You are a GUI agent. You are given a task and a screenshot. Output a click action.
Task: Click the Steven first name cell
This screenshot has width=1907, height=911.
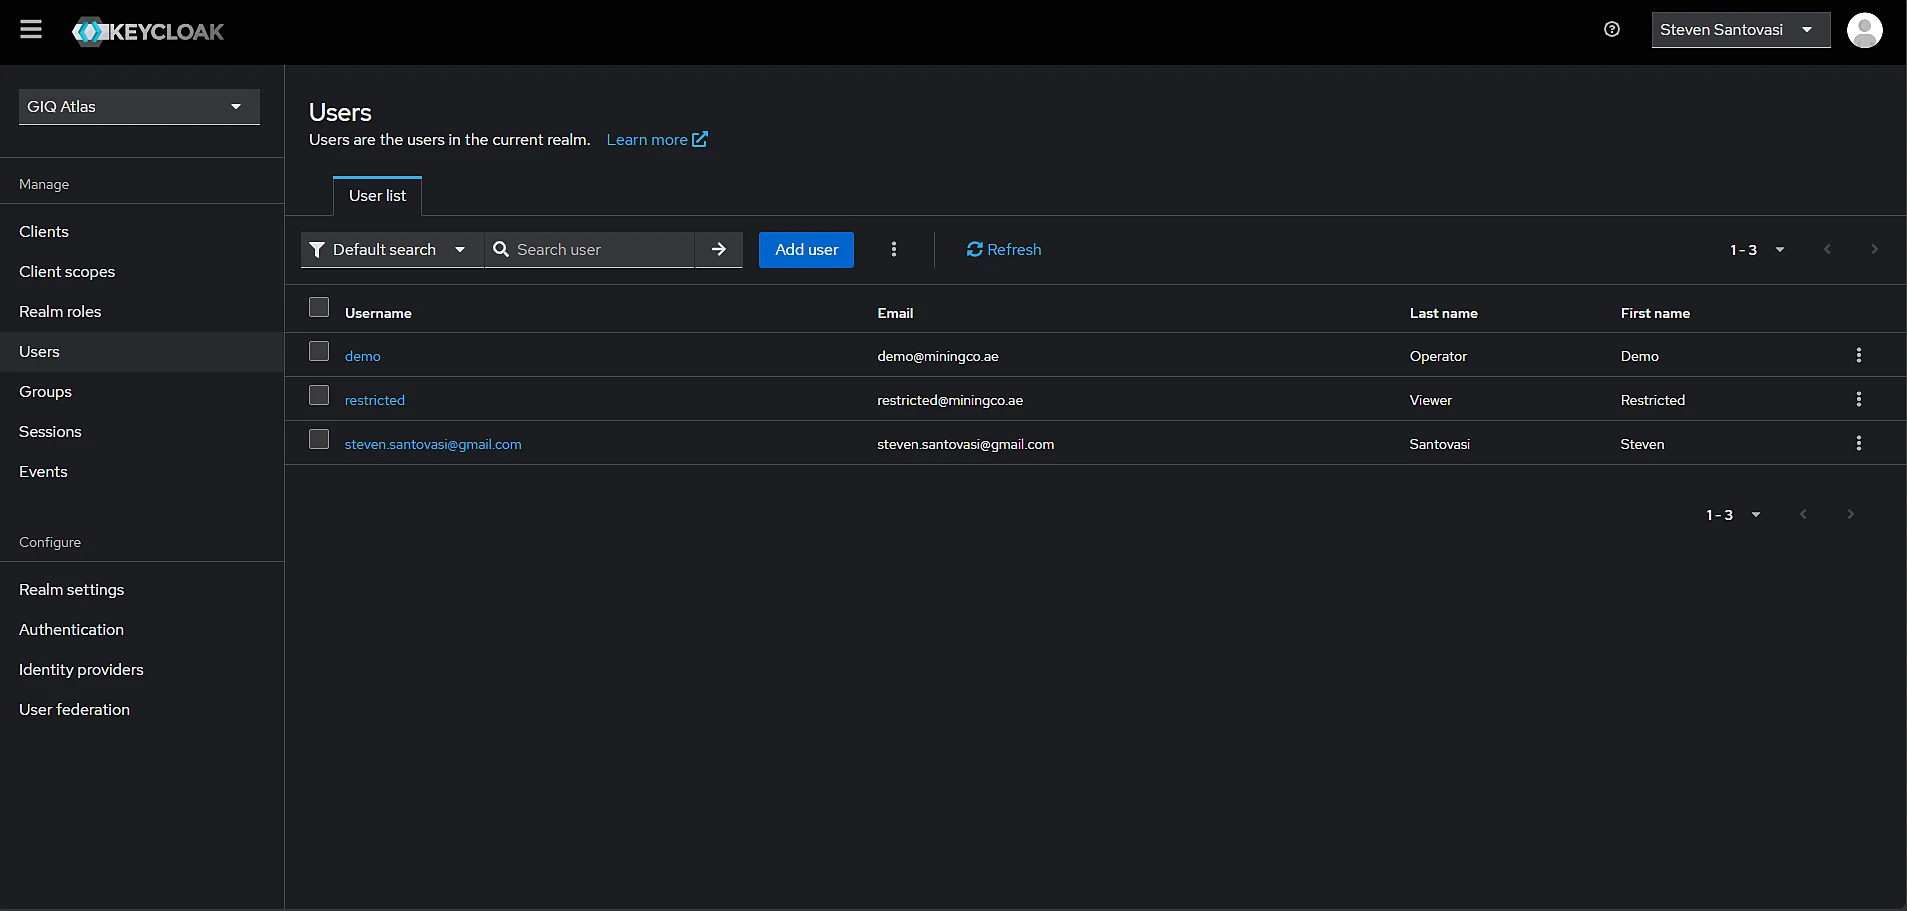(x=1642, y=444)
